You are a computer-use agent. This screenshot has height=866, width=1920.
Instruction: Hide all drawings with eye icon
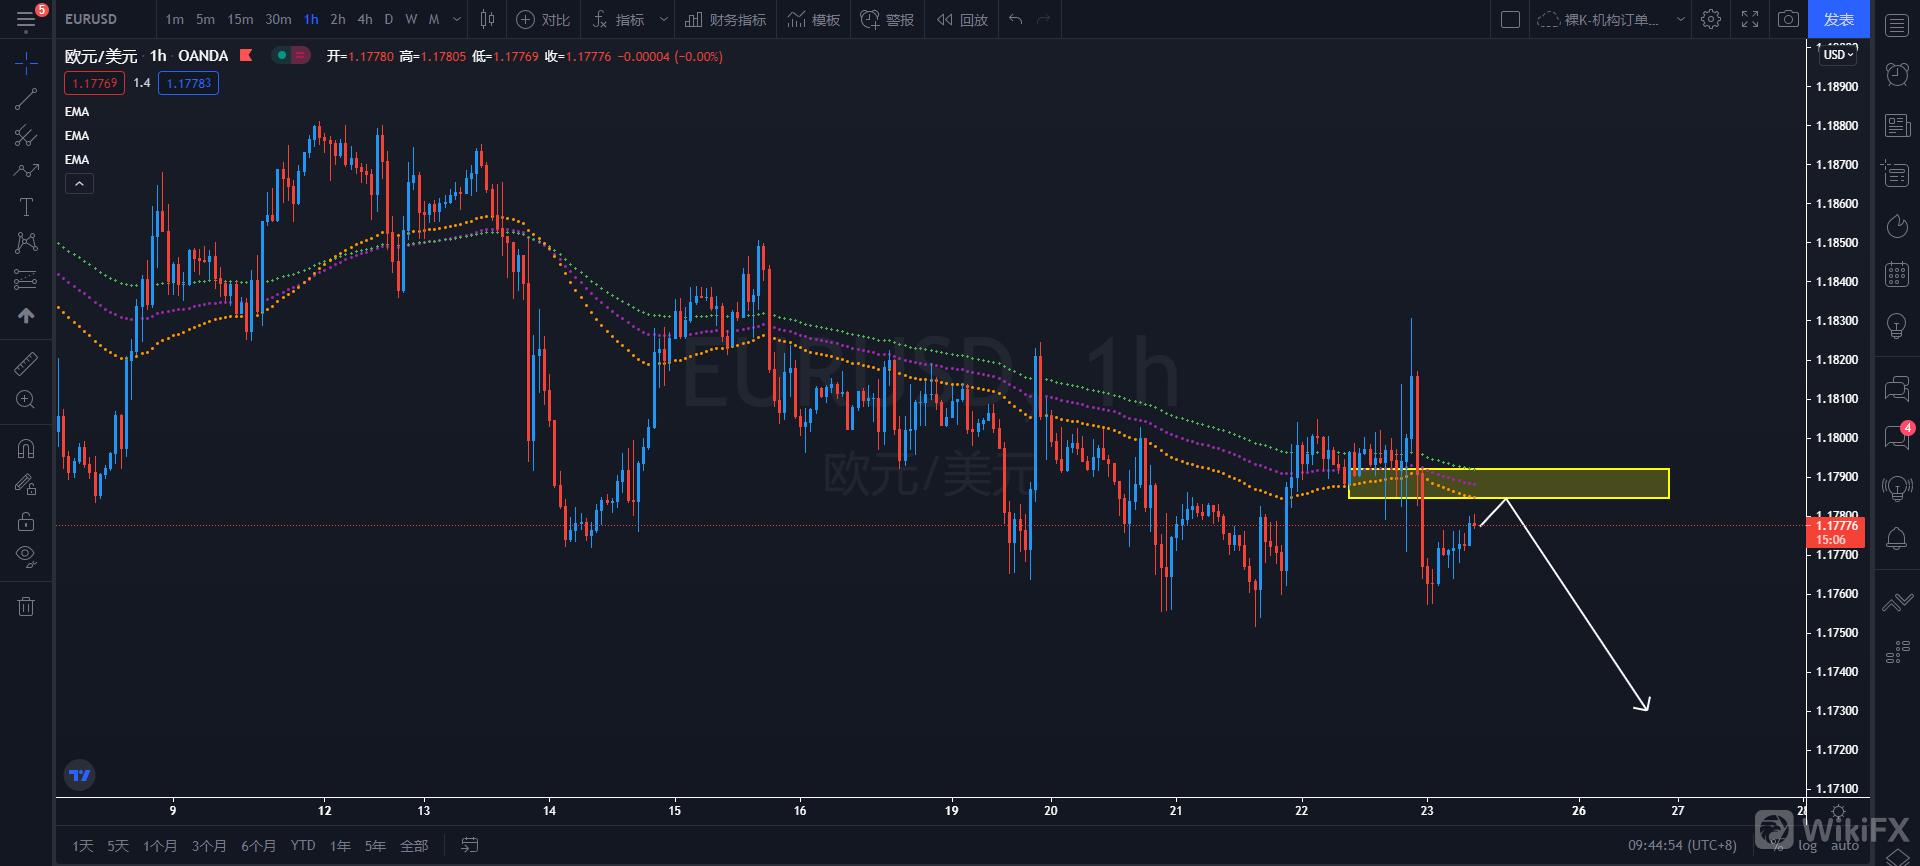point(26,556)
